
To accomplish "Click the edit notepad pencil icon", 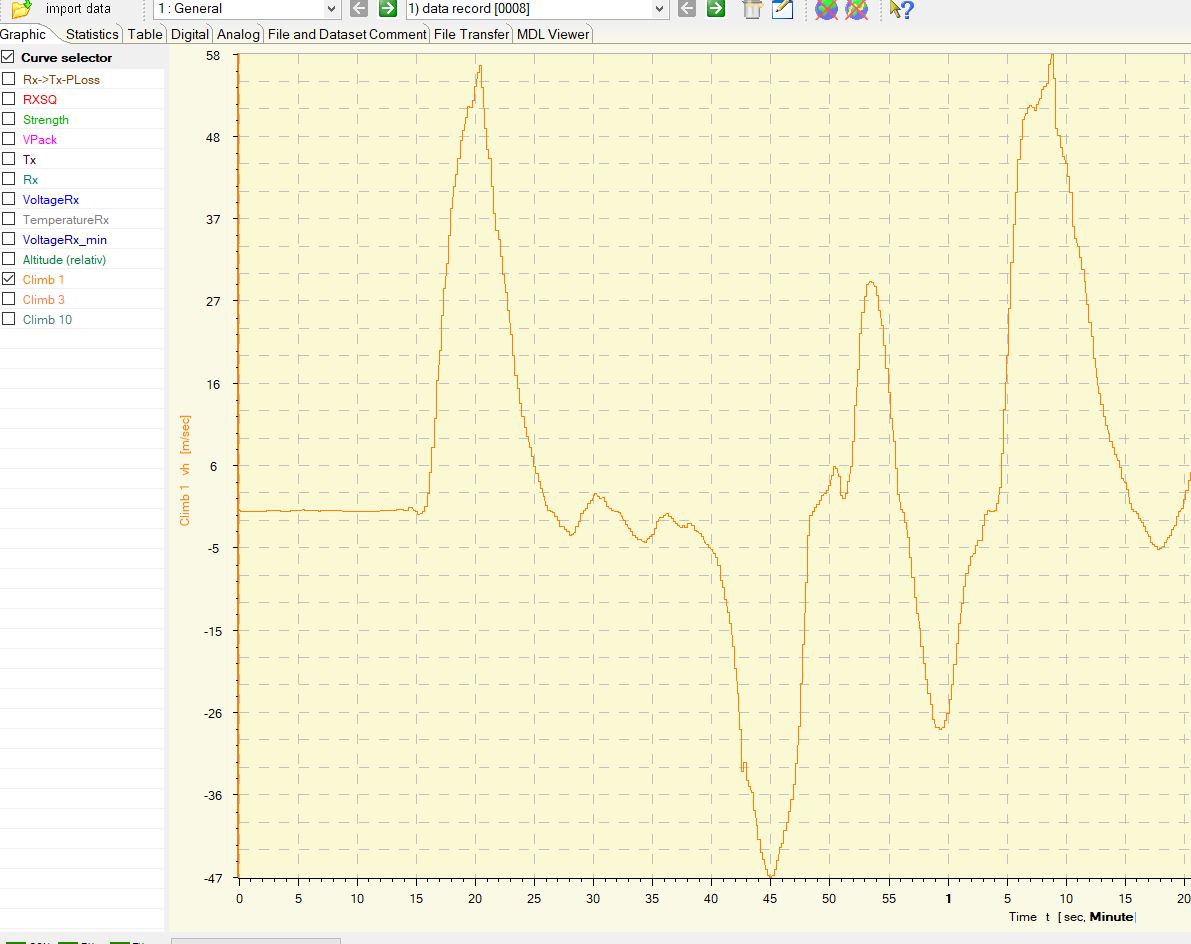I will [782, 10].
